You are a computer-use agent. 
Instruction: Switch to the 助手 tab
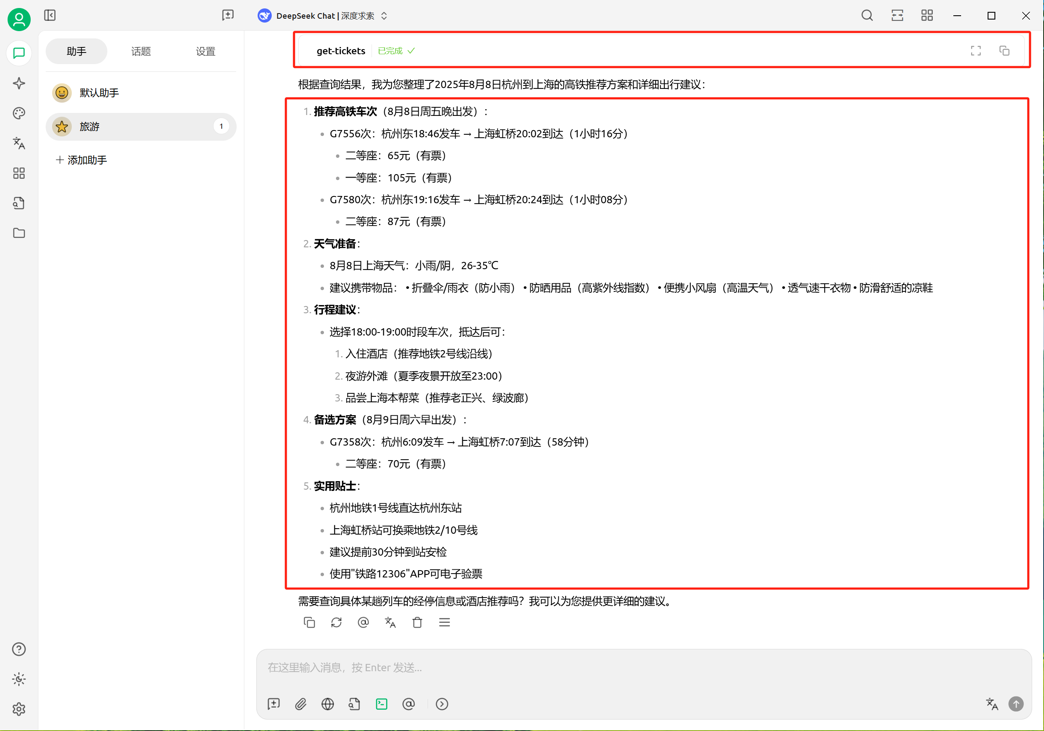coord(76,51)
